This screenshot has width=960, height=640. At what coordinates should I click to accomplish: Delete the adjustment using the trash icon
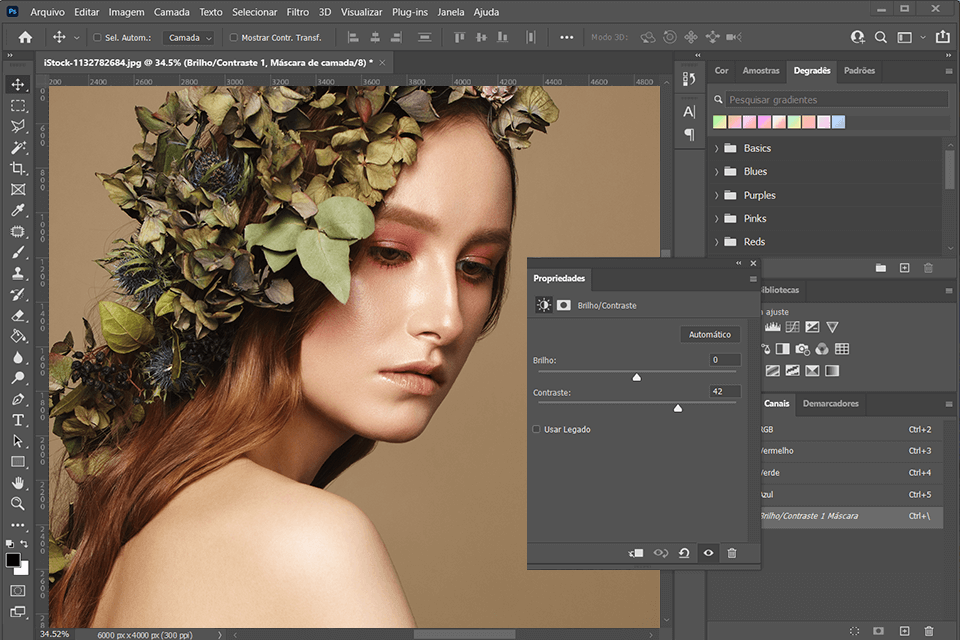pyautogui.click(x=732, y=553)
